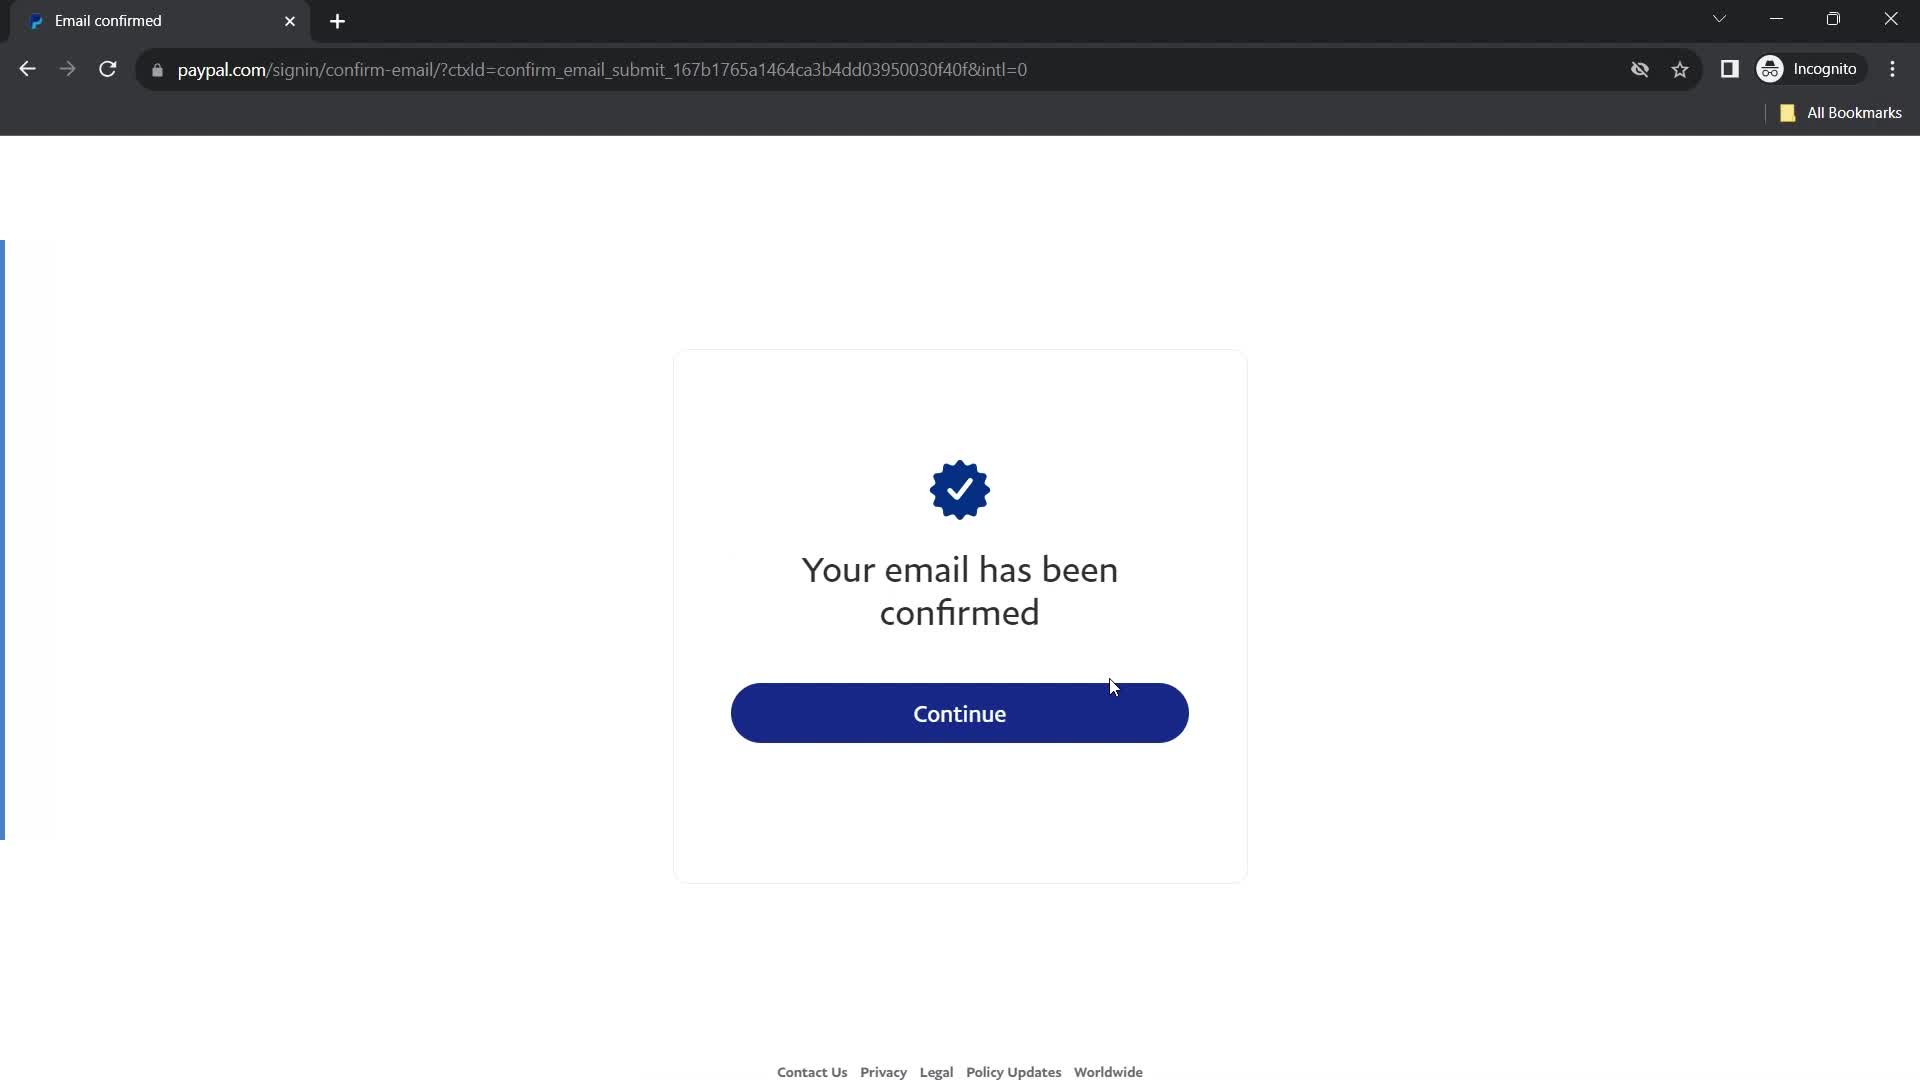Click the verification badge icon
Image resolution: width=1920 pixels, height=1080 pixels.
coord(960,488)
